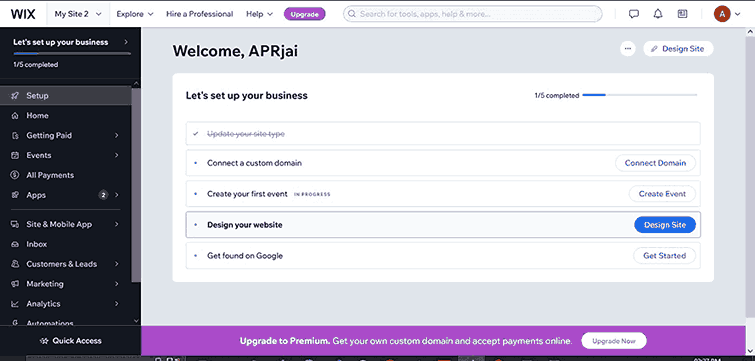Viewport: 755px width, 361px height.
Task: Click the user avatar A
Action: tap(721, 14)
